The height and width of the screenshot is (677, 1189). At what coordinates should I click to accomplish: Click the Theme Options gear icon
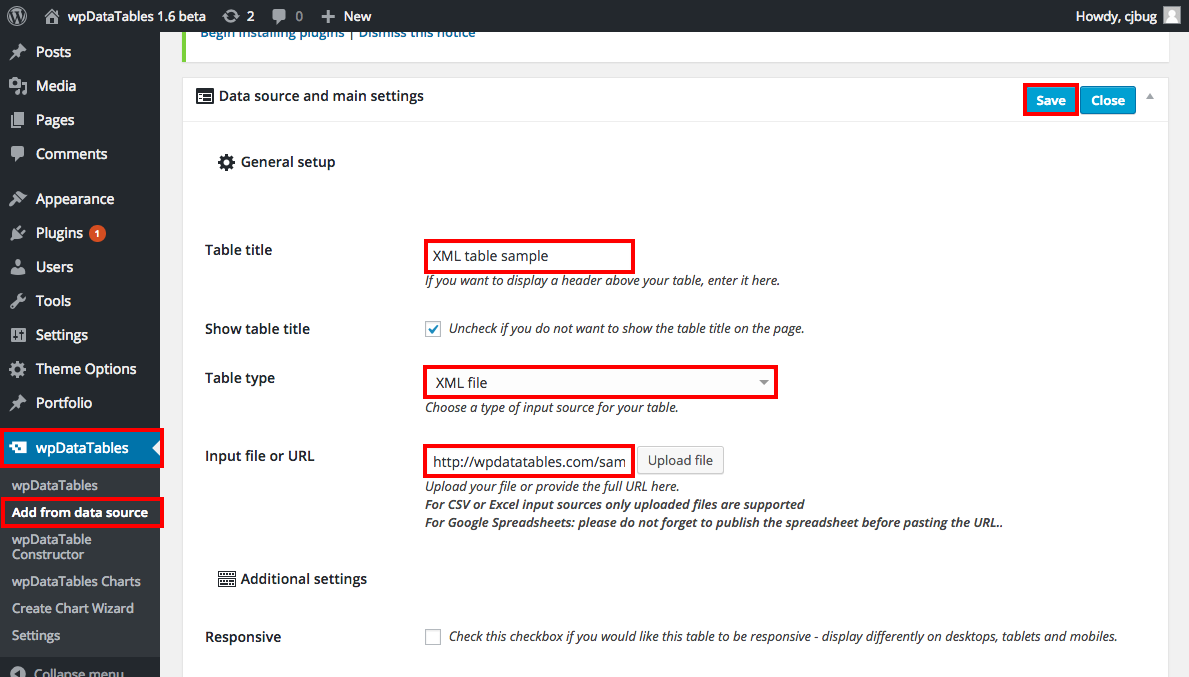18,369
